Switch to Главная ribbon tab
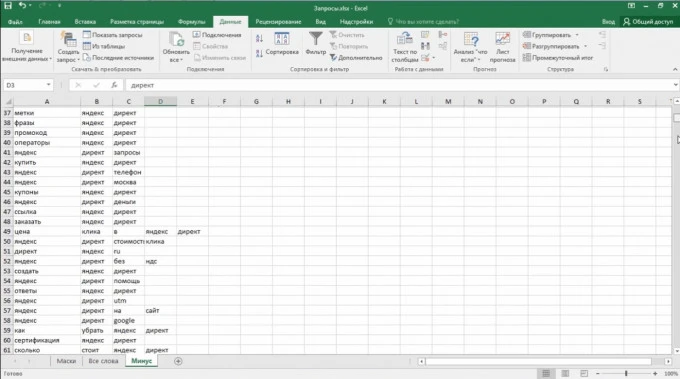The width and height of the screenshot is (680, 379). pyautogui.click(x=49, y=21)
